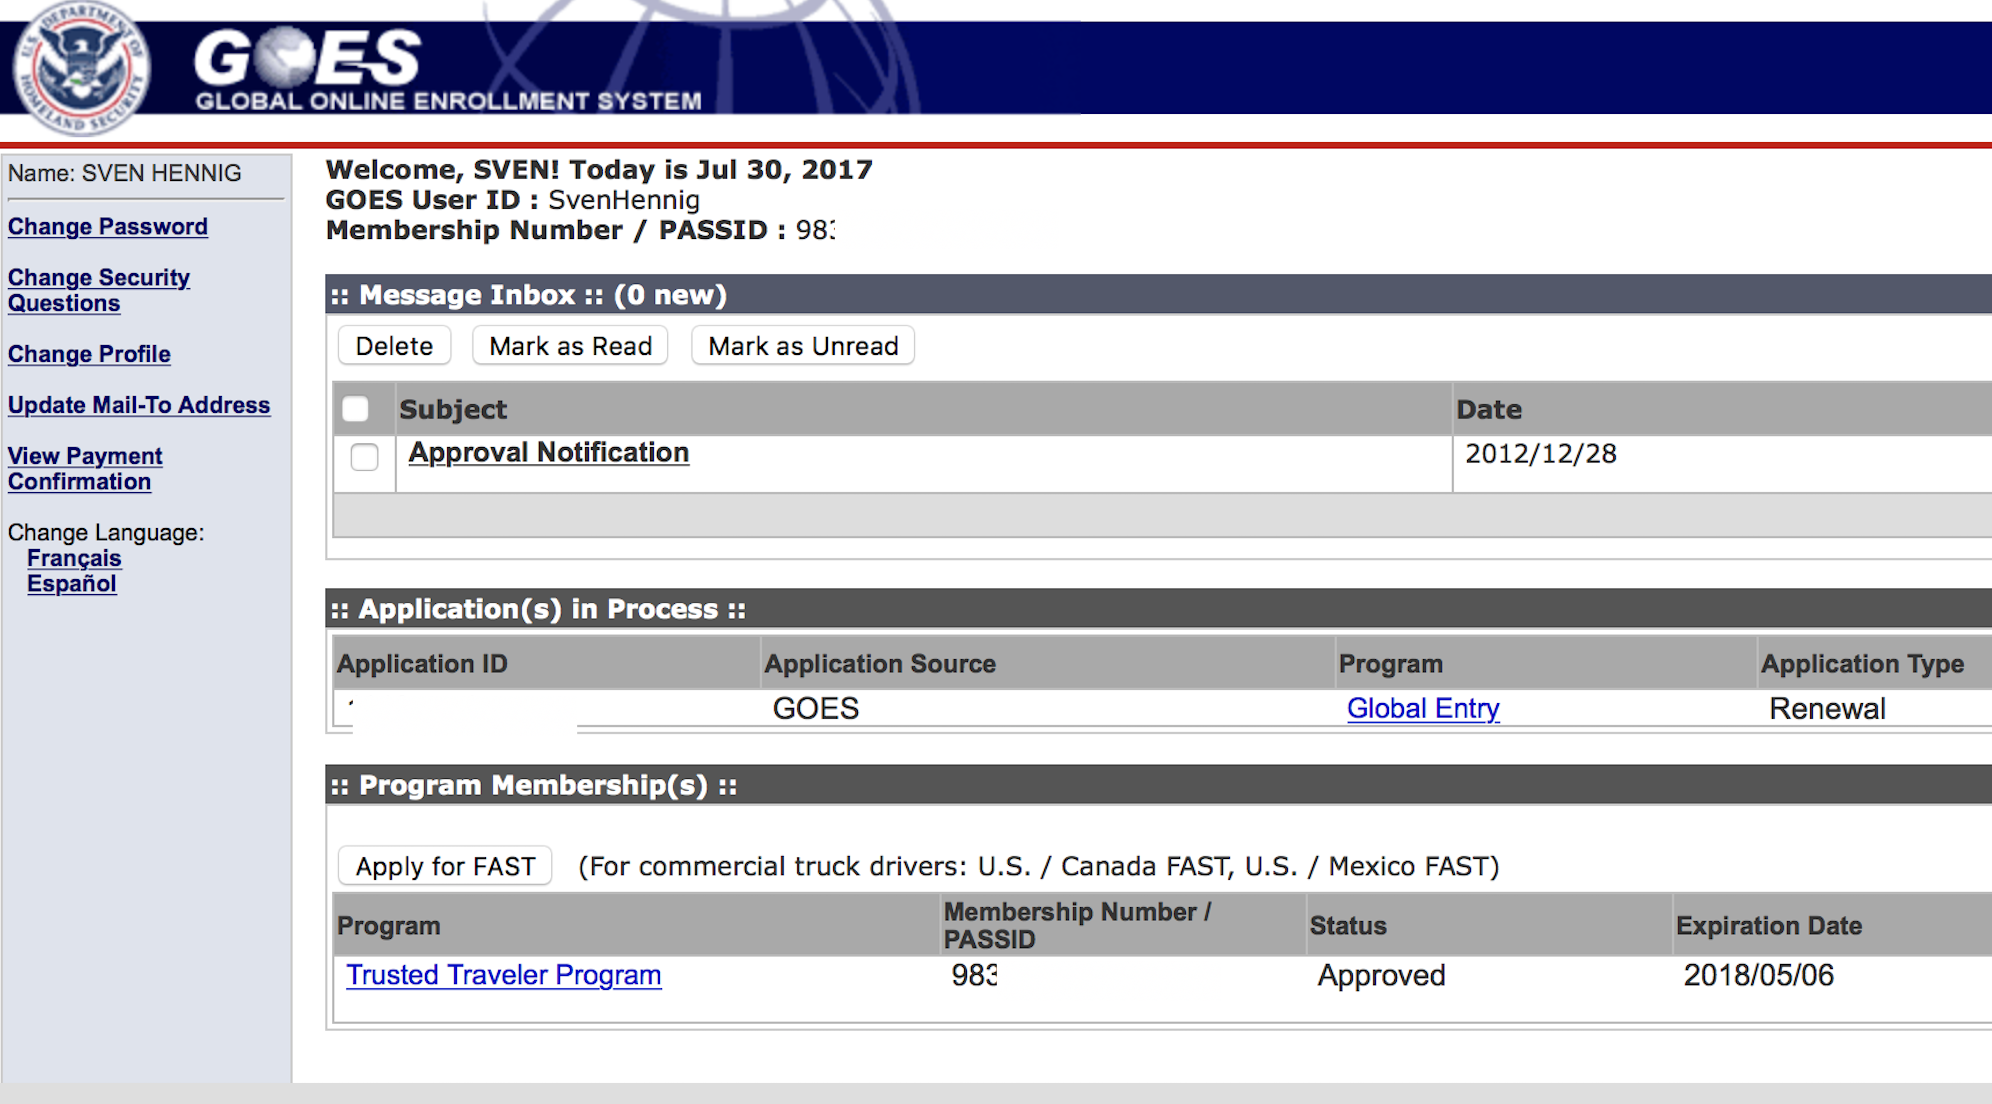
Task: Click the Mark as Unread button
Action: (804, 347)
